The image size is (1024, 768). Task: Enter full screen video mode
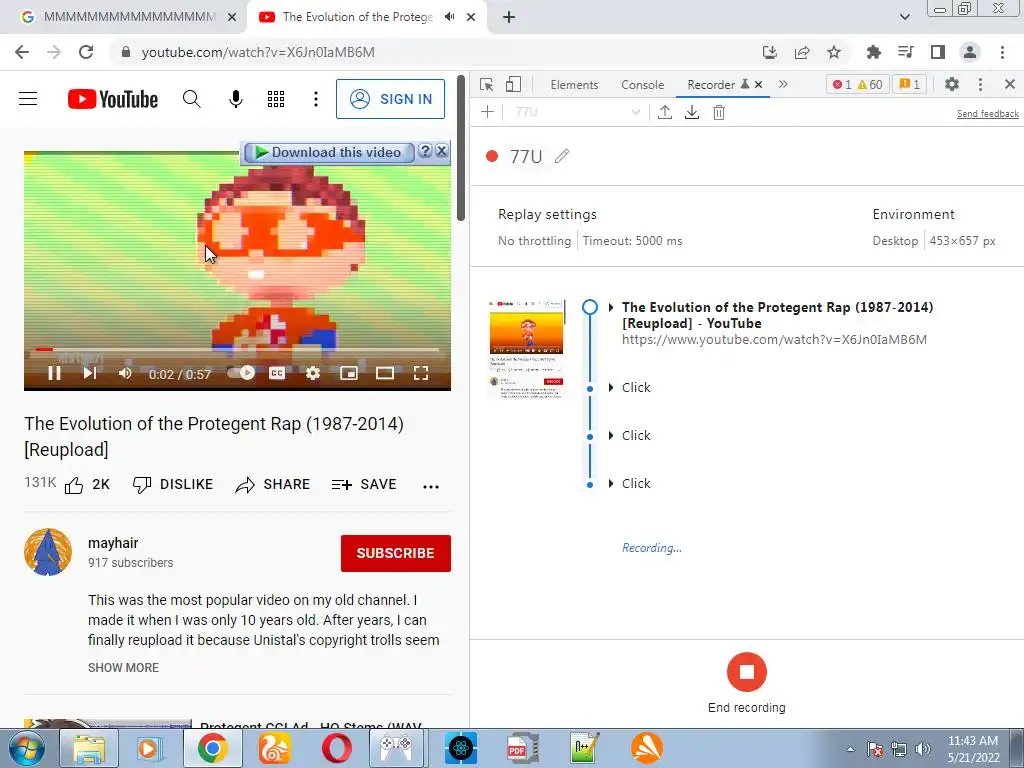pos(421,373)
